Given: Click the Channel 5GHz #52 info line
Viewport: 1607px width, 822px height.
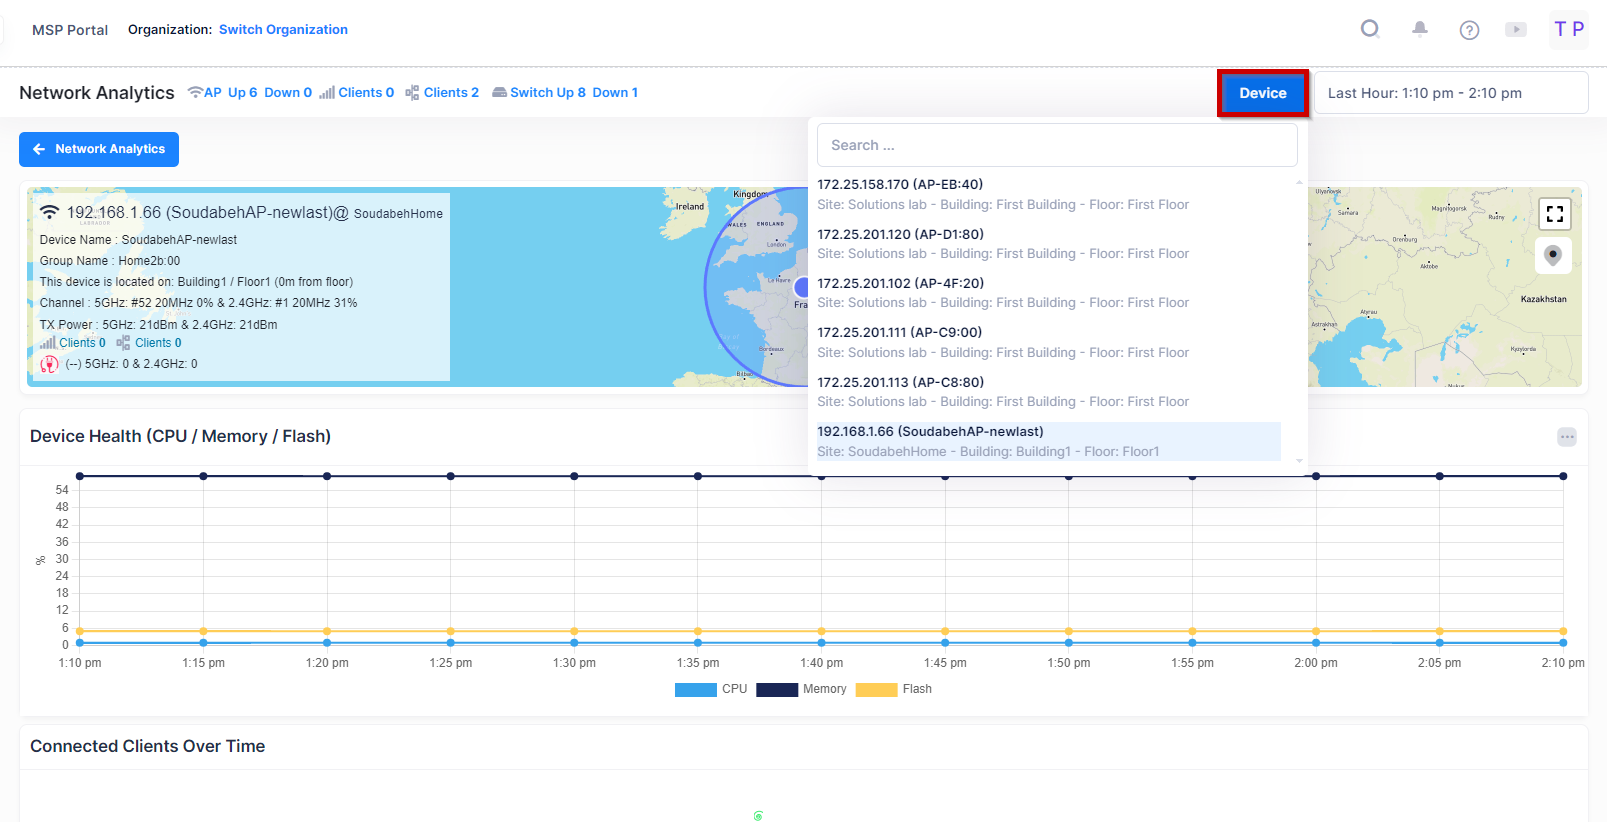Looking at the screenshot, I should pos(198,303).
